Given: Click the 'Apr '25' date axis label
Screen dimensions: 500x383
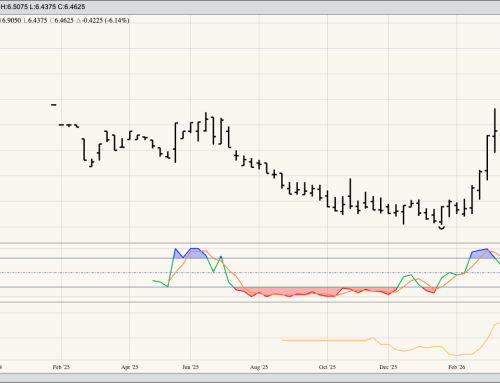Looking at the screenshot, I should tap(130, 367).
